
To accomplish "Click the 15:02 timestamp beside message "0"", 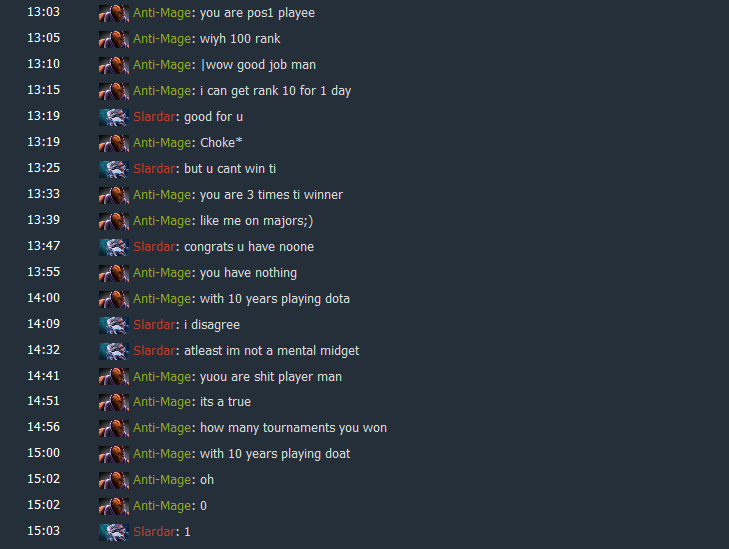I will tap(44, 505).
